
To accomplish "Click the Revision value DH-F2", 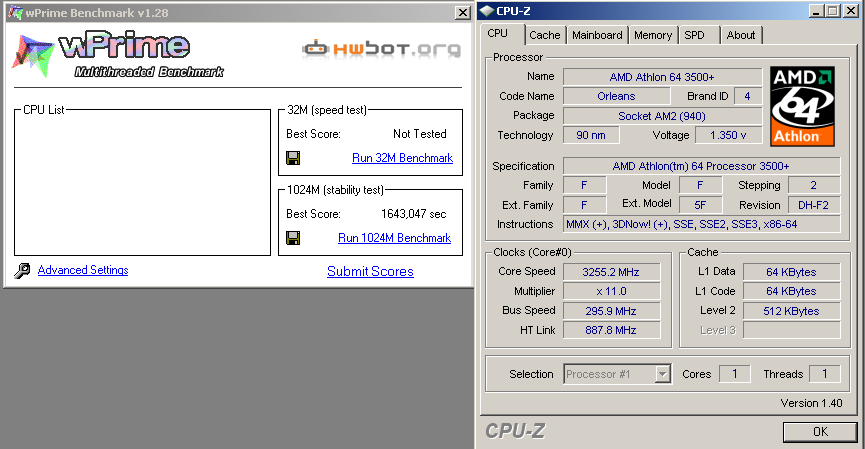I will tap(814, 205).
